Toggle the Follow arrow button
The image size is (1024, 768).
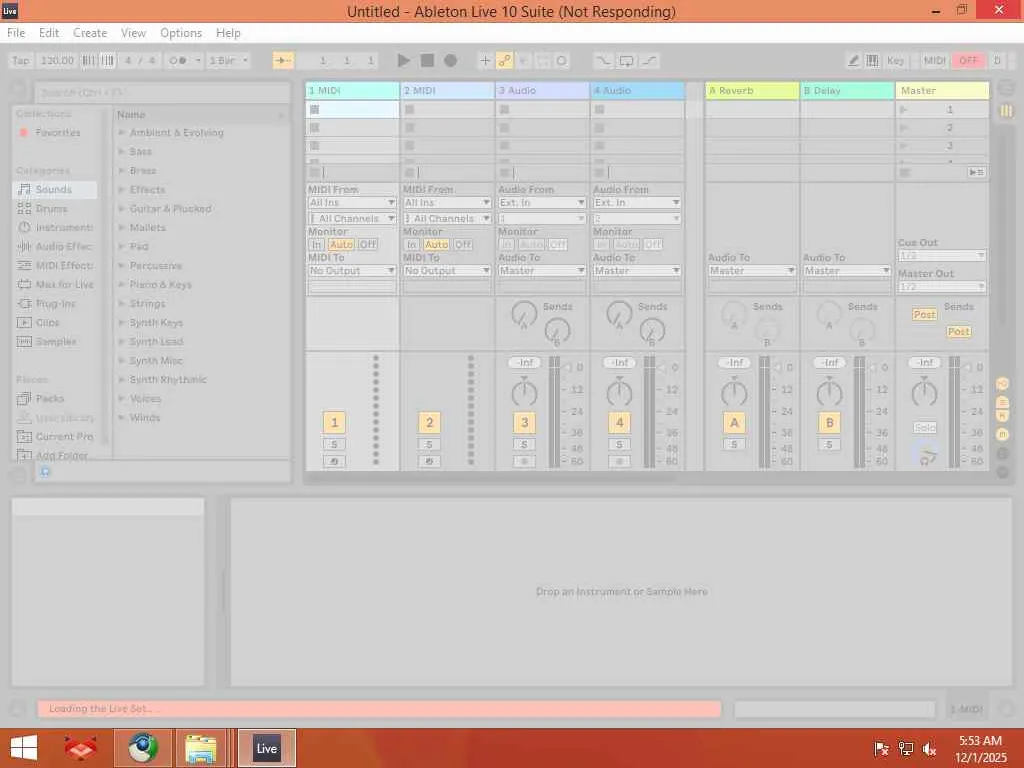pos(283,61)
